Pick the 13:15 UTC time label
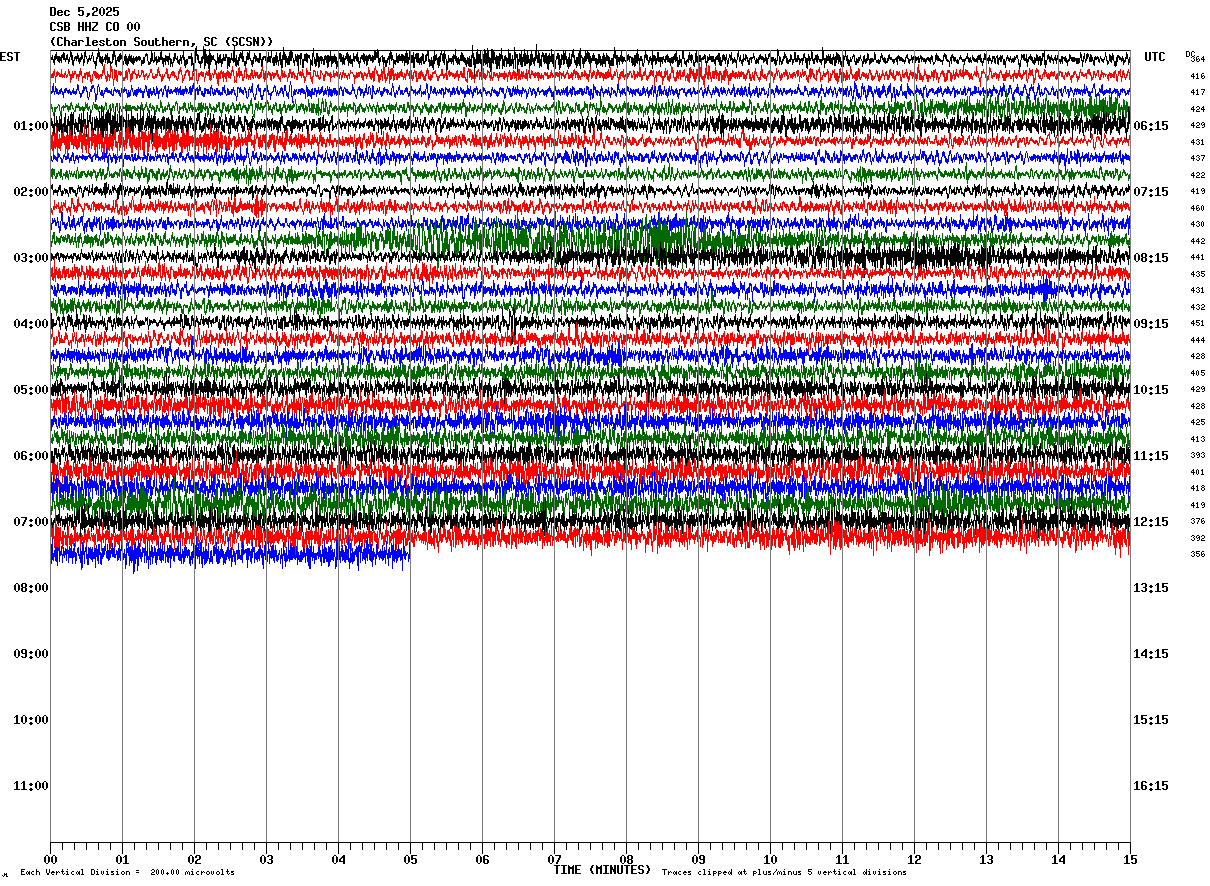 (x=1151, y=588)
